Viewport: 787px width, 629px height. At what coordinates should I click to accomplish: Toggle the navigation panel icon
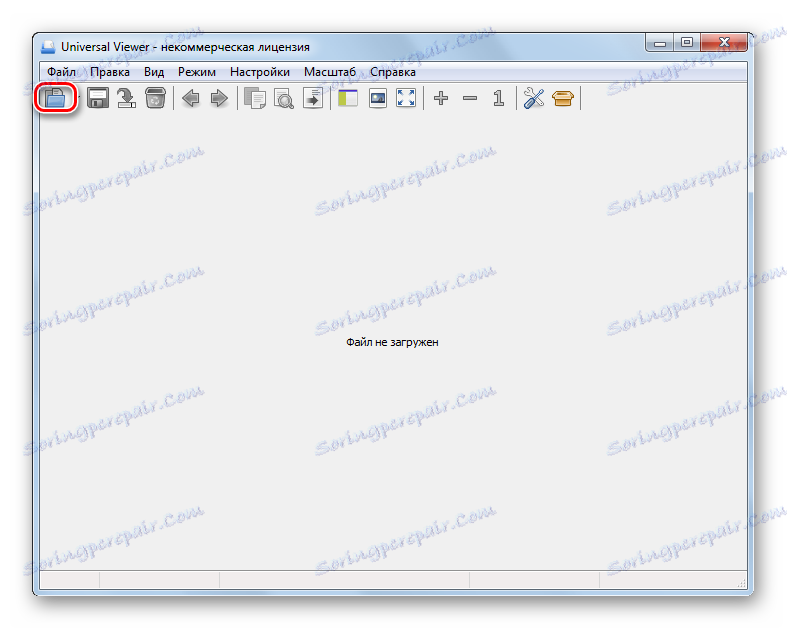click(348, 98)
